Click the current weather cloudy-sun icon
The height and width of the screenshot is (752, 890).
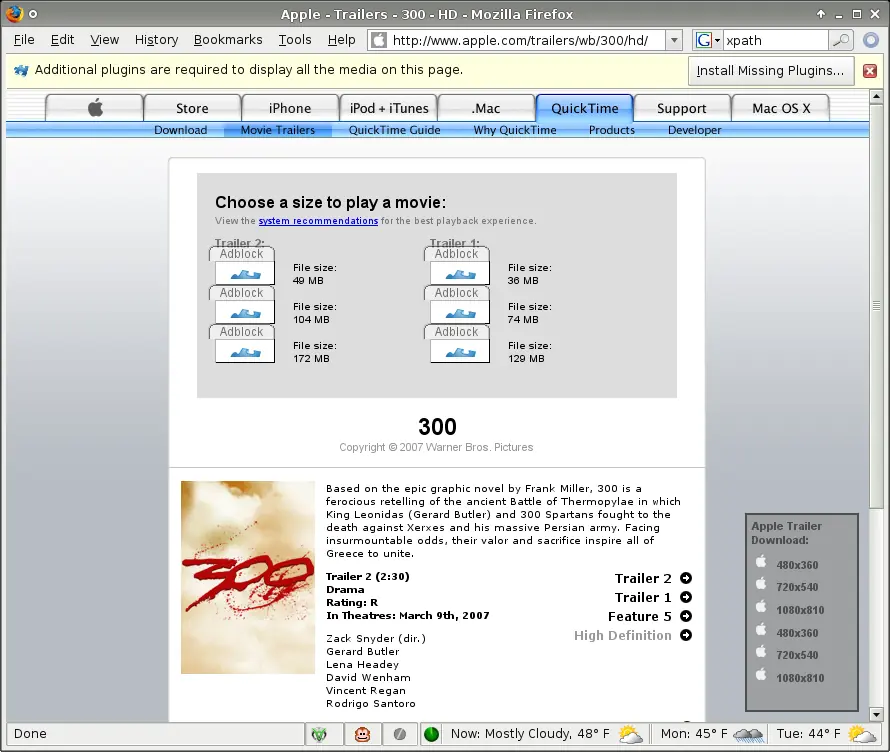630,734
